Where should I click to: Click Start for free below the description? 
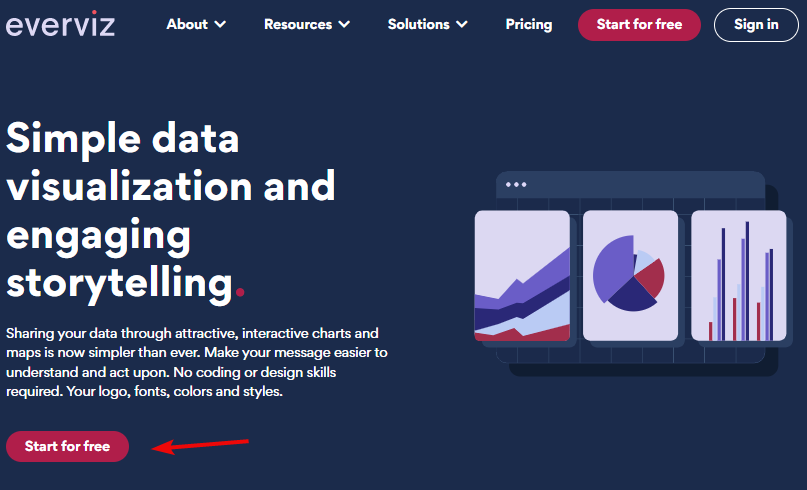click(x=67, y=446)
